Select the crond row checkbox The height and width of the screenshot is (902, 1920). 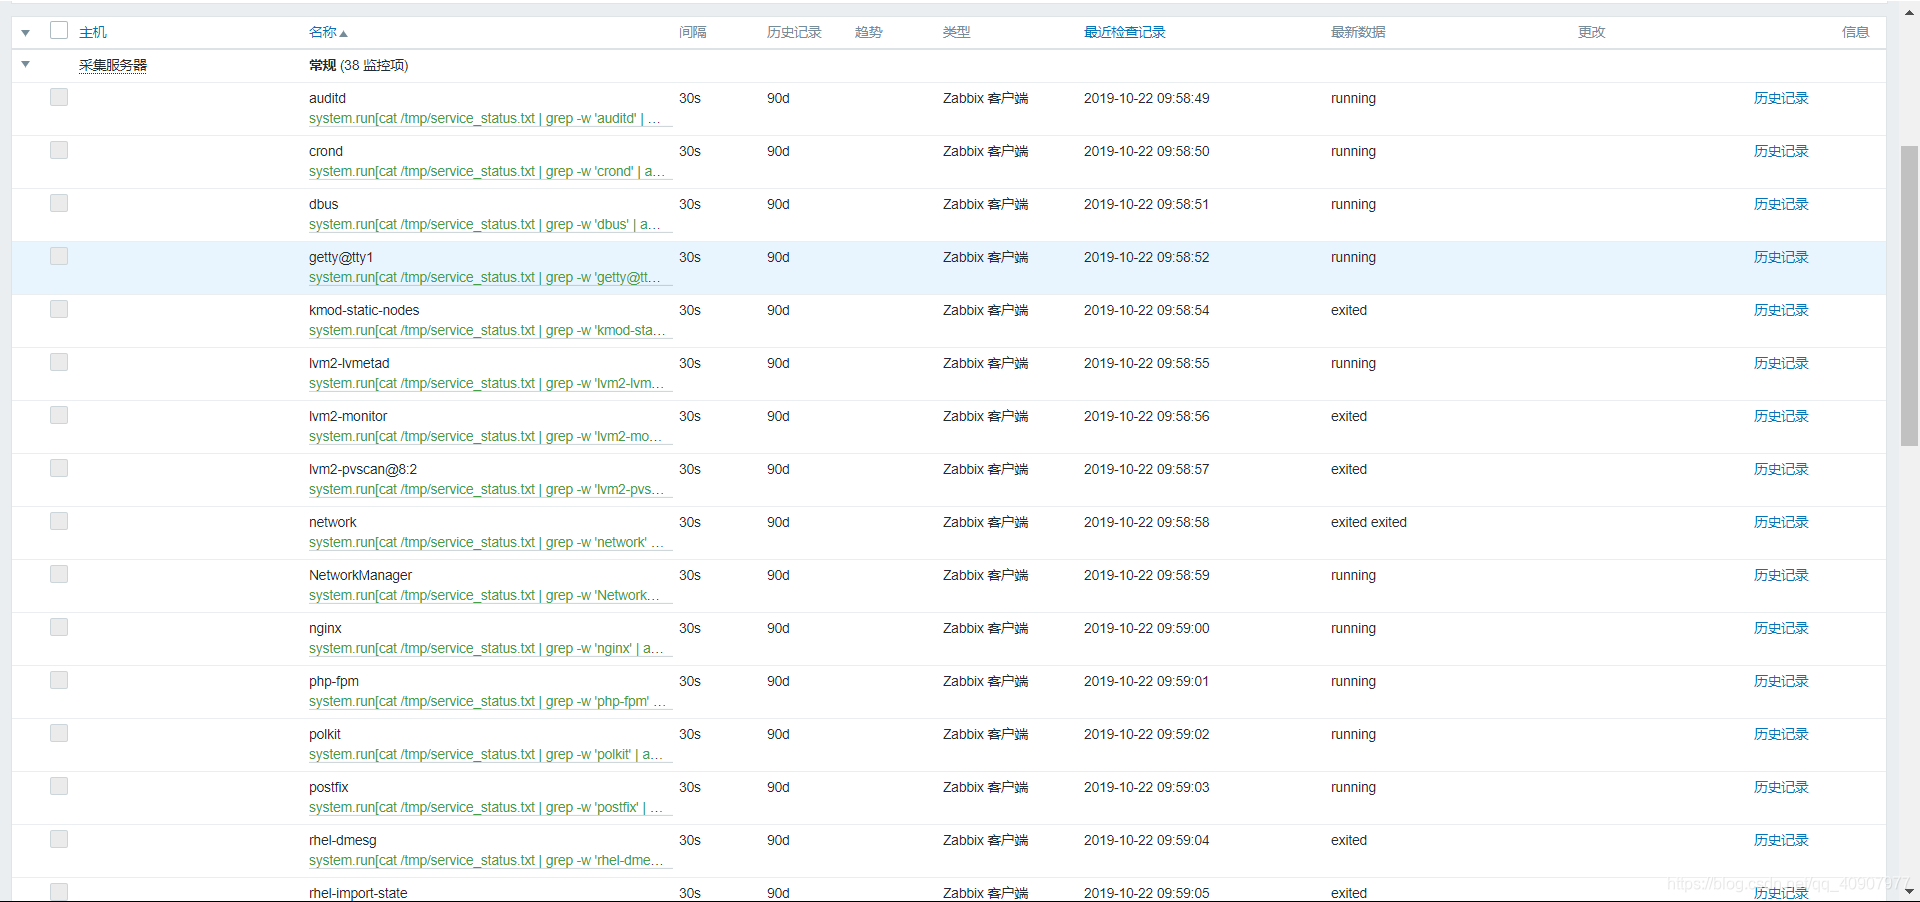coord(59,150)
